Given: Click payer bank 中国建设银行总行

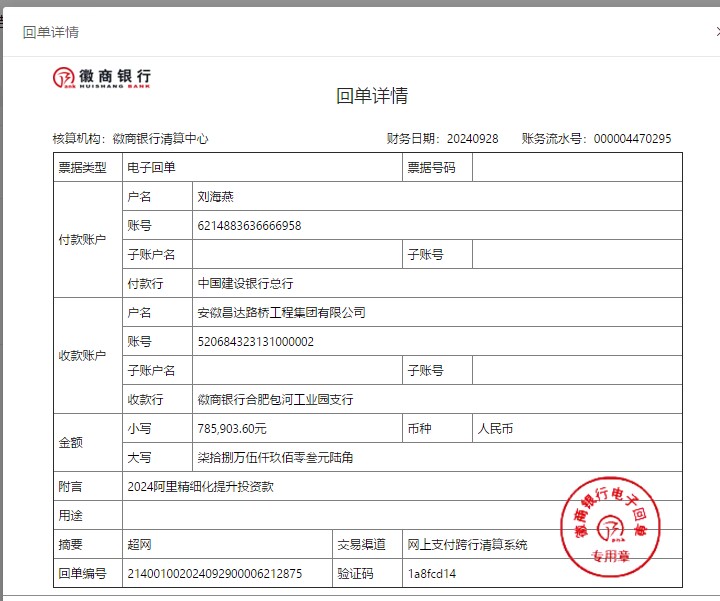Looking at the screenshot, I should (245, 284).
